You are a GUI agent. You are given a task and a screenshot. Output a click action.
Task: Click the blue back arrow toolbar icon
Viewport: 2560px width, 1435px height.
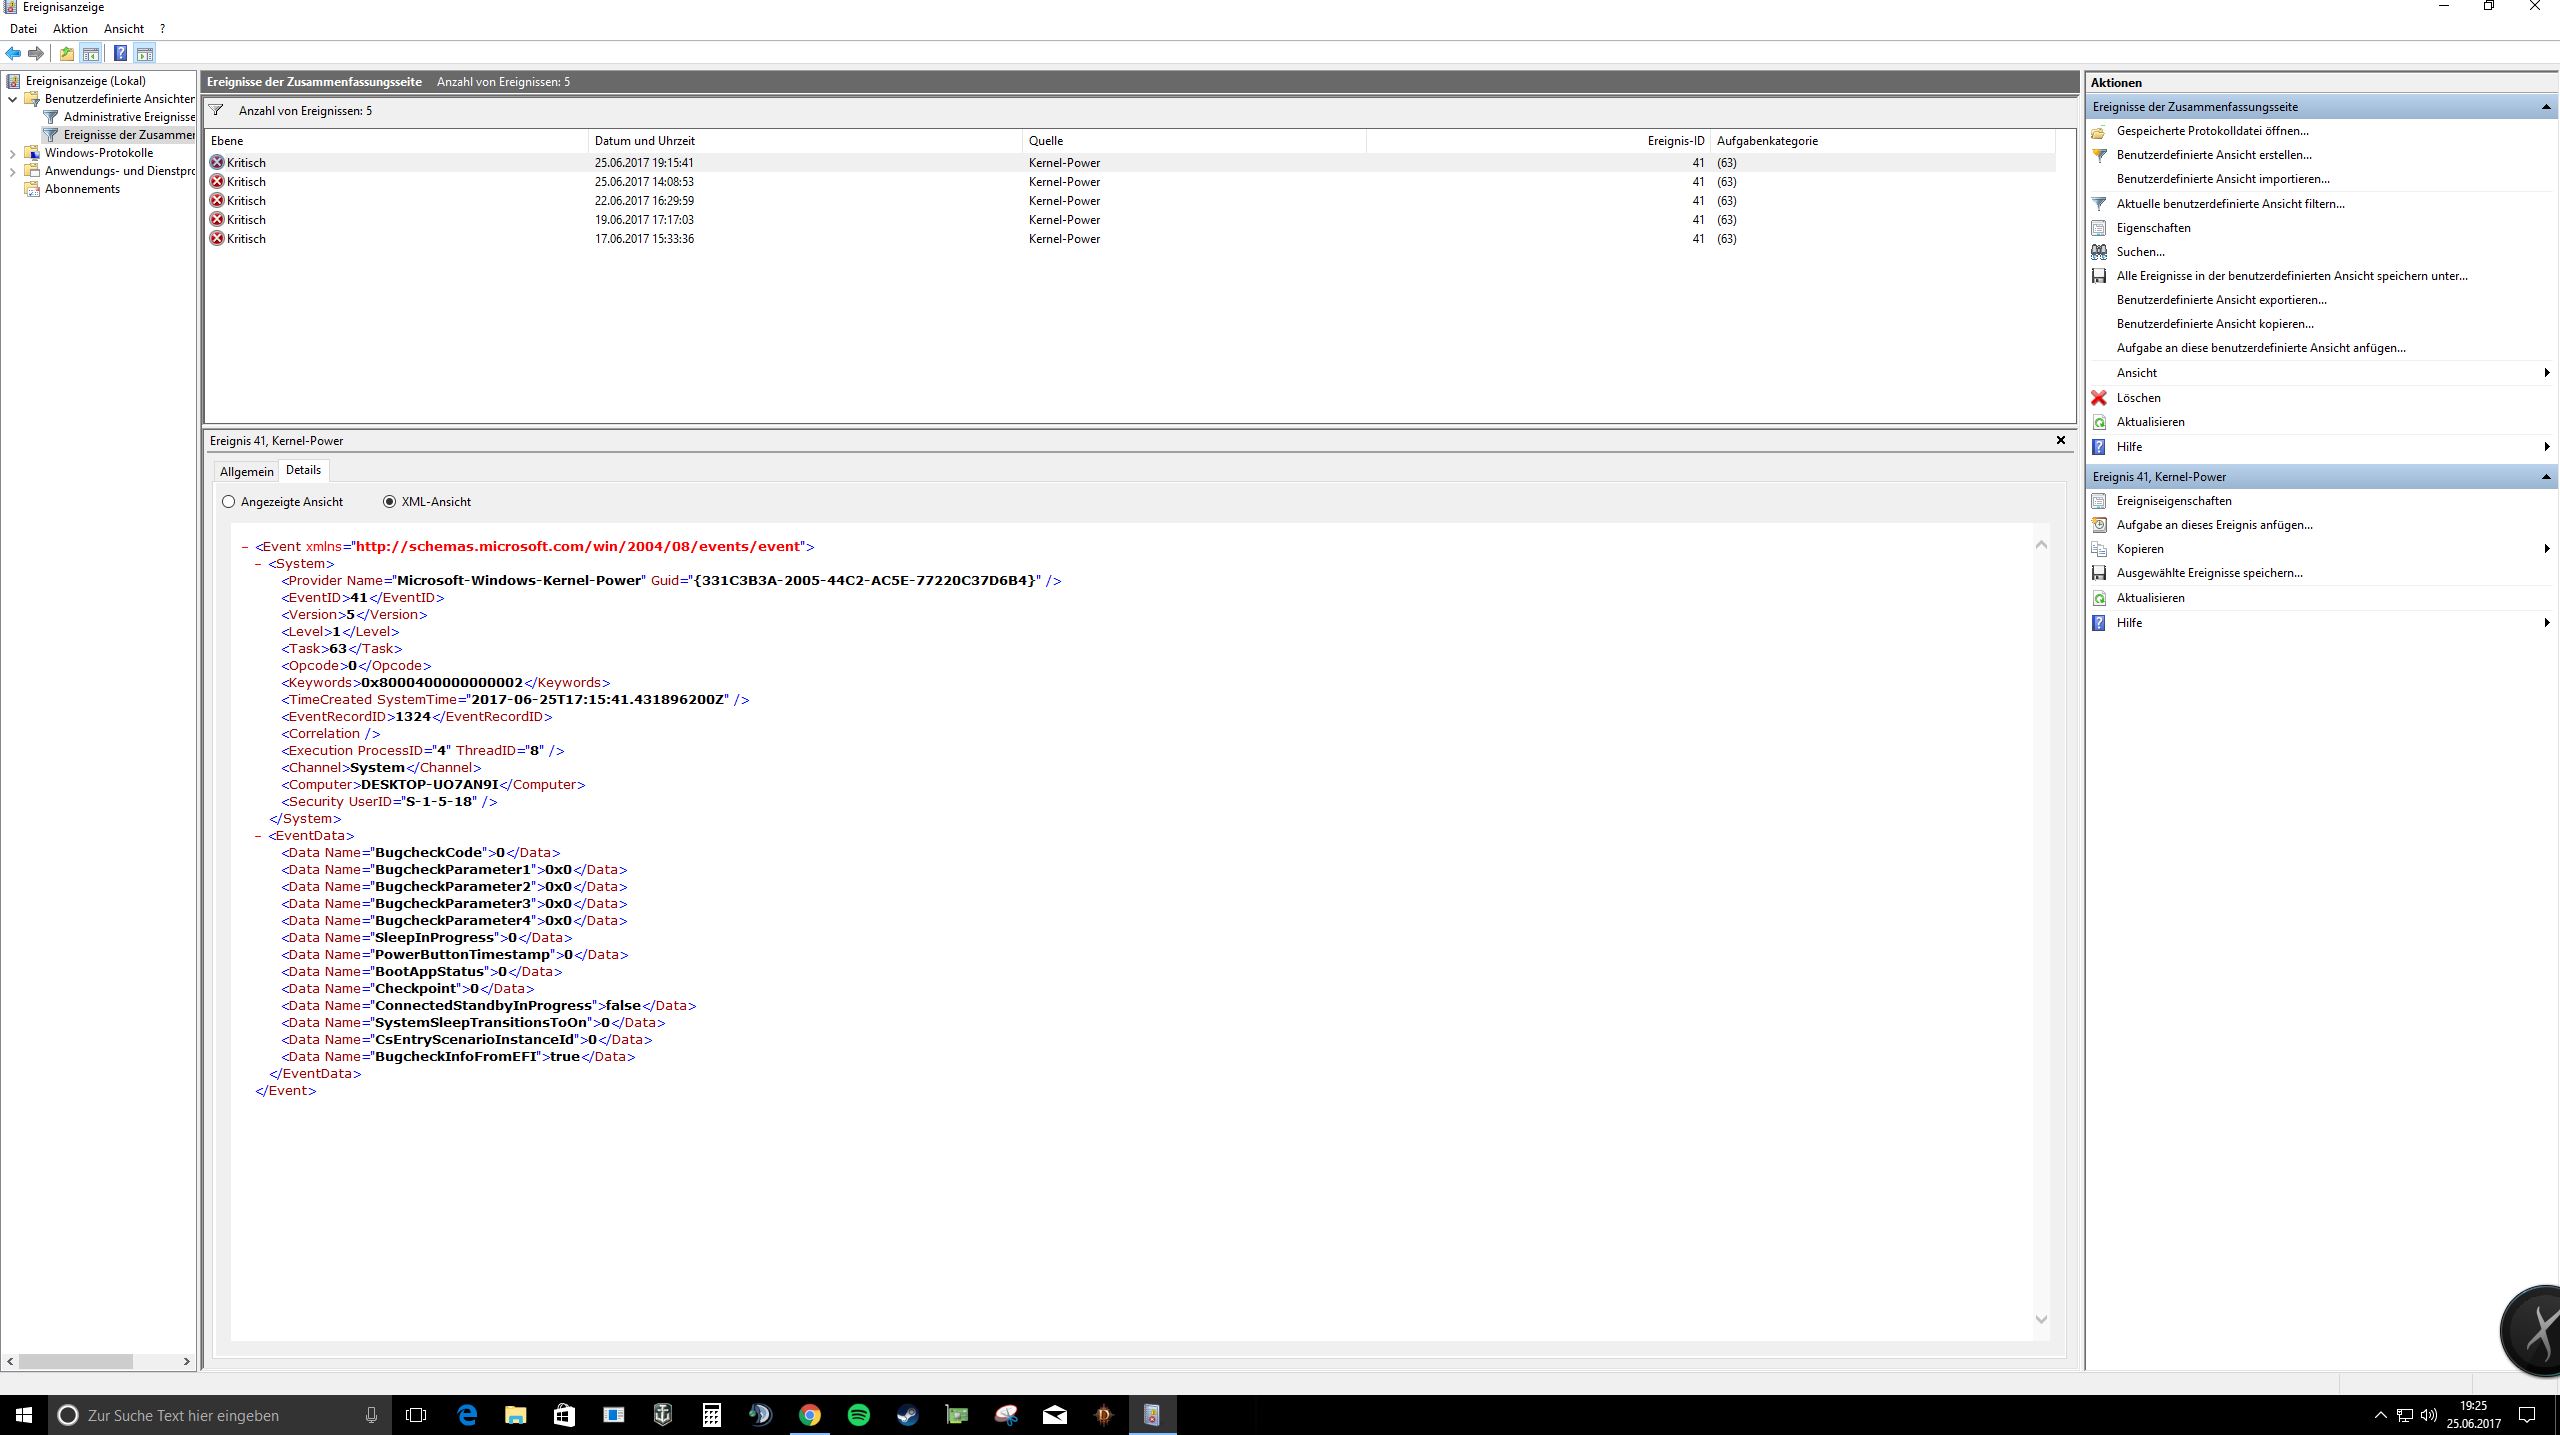(x=13, y=54)
